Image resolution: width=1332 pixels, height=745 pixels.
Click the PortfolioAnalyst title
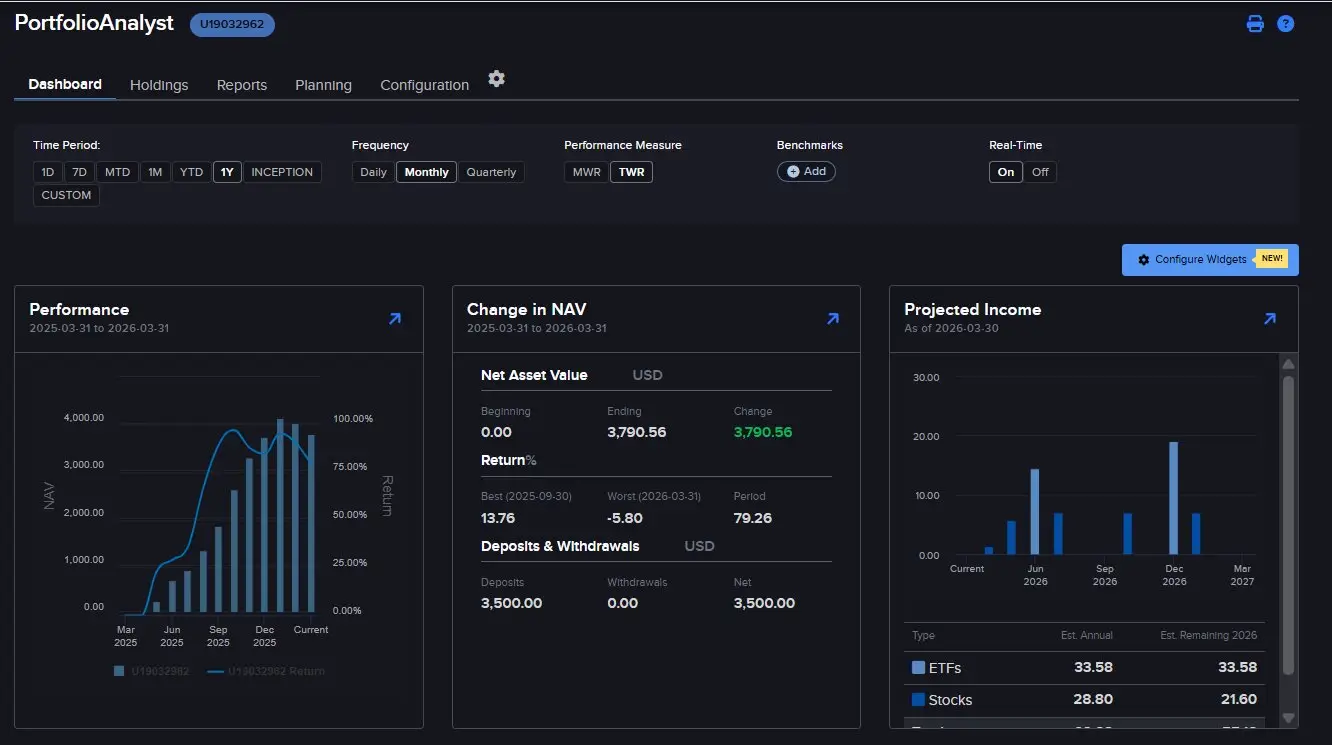95,23
